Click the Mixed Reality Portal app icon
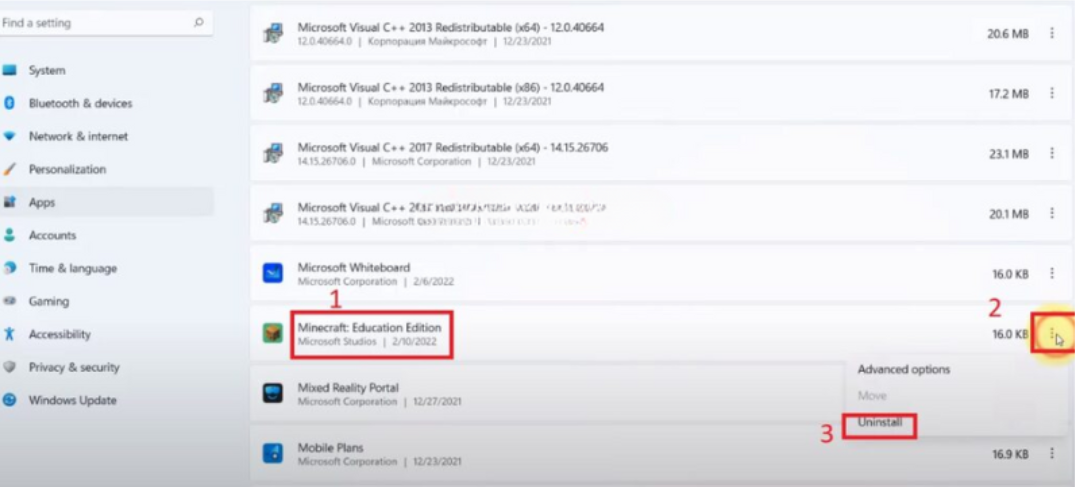Image resolution: width=1075 pixels, height=487 pixels. point(273,394)
